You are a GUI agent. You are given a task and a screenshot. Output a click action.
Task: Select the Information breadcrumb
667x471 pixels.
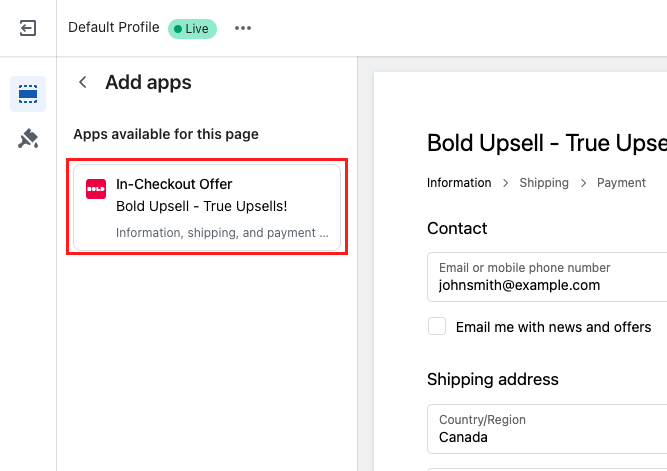point(459,183)
